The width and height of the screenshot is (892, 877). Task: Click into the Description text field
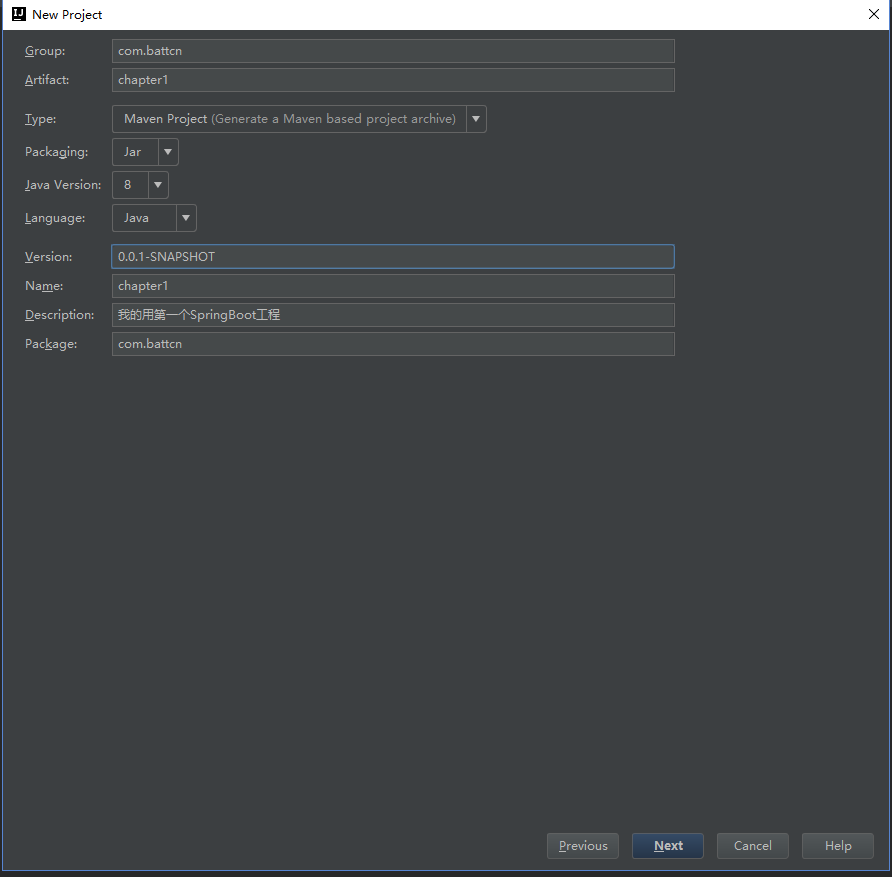(x=393, y=315)
